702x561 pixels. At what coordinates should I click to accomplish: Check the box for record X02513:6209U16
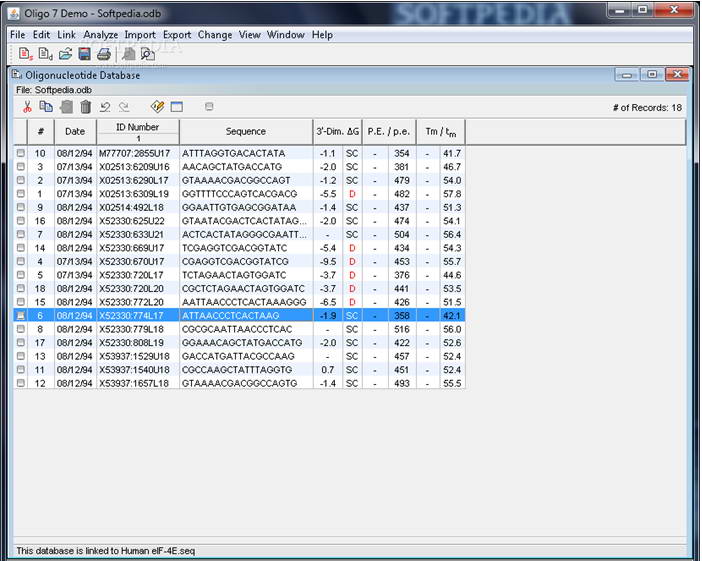click(21, 167)
